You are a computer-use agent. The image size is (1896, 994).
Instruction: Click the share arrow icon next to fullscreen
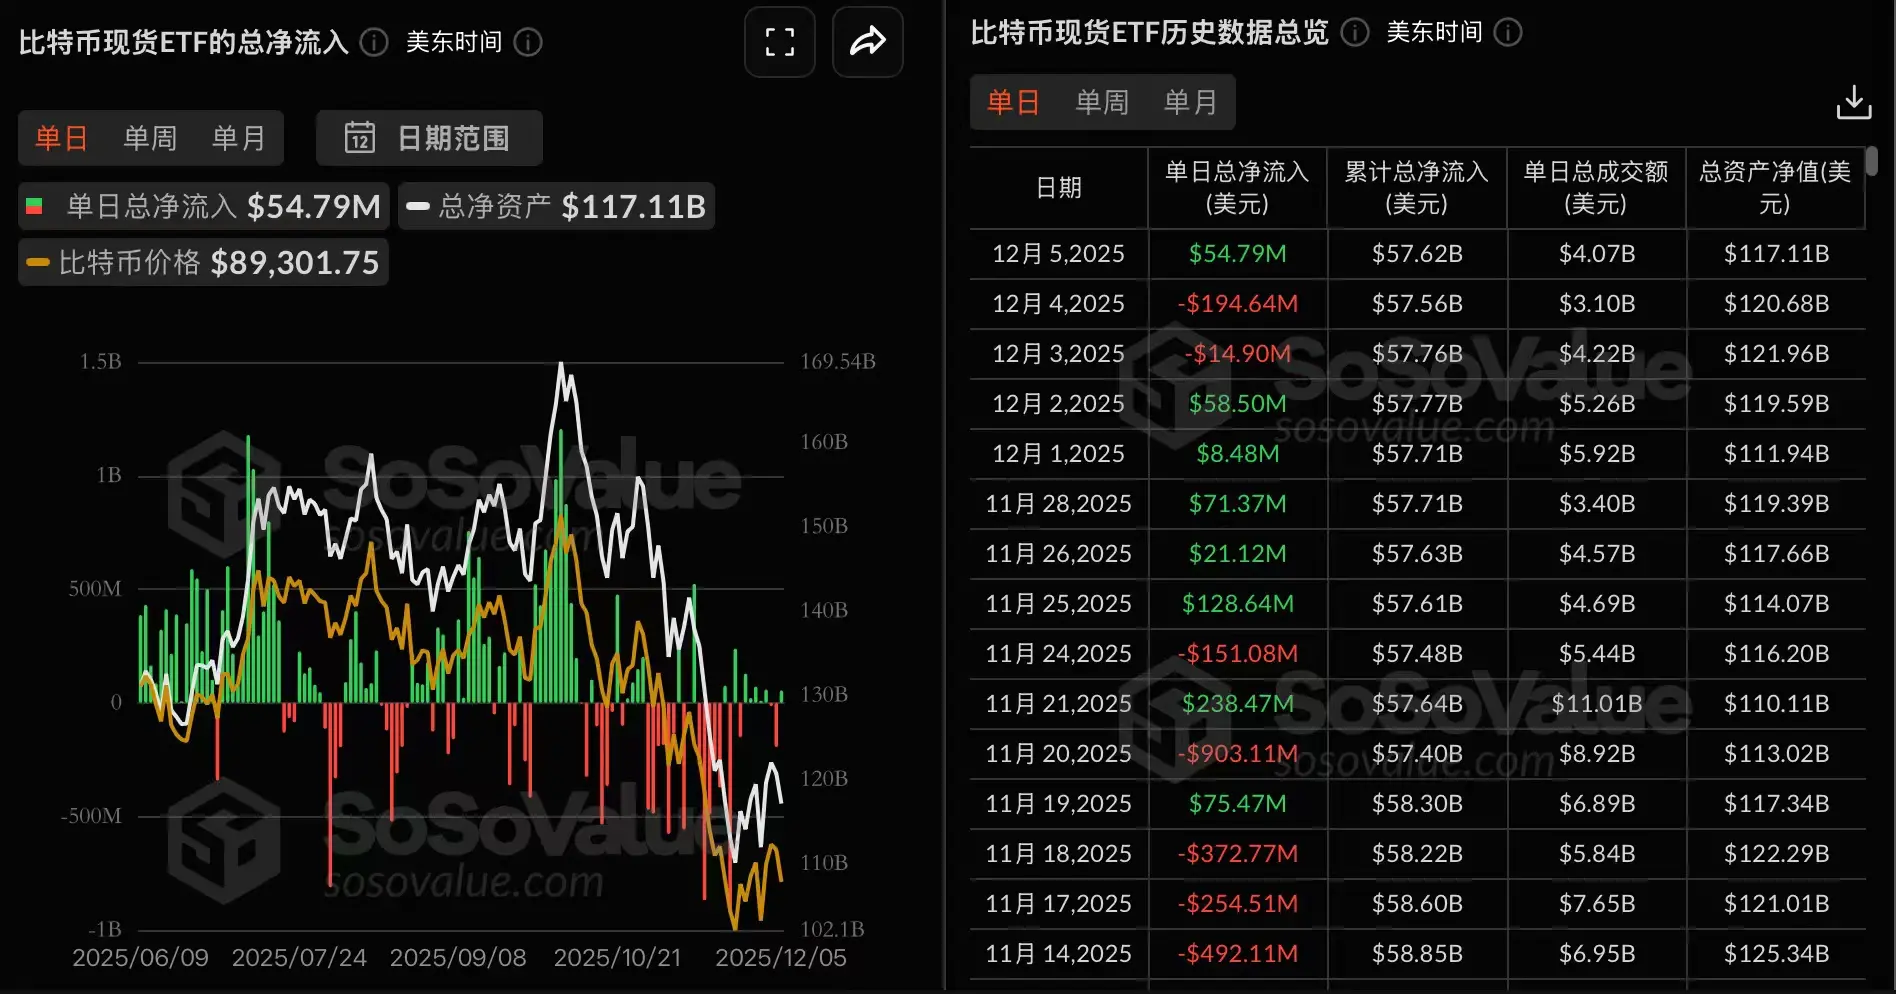866,42
